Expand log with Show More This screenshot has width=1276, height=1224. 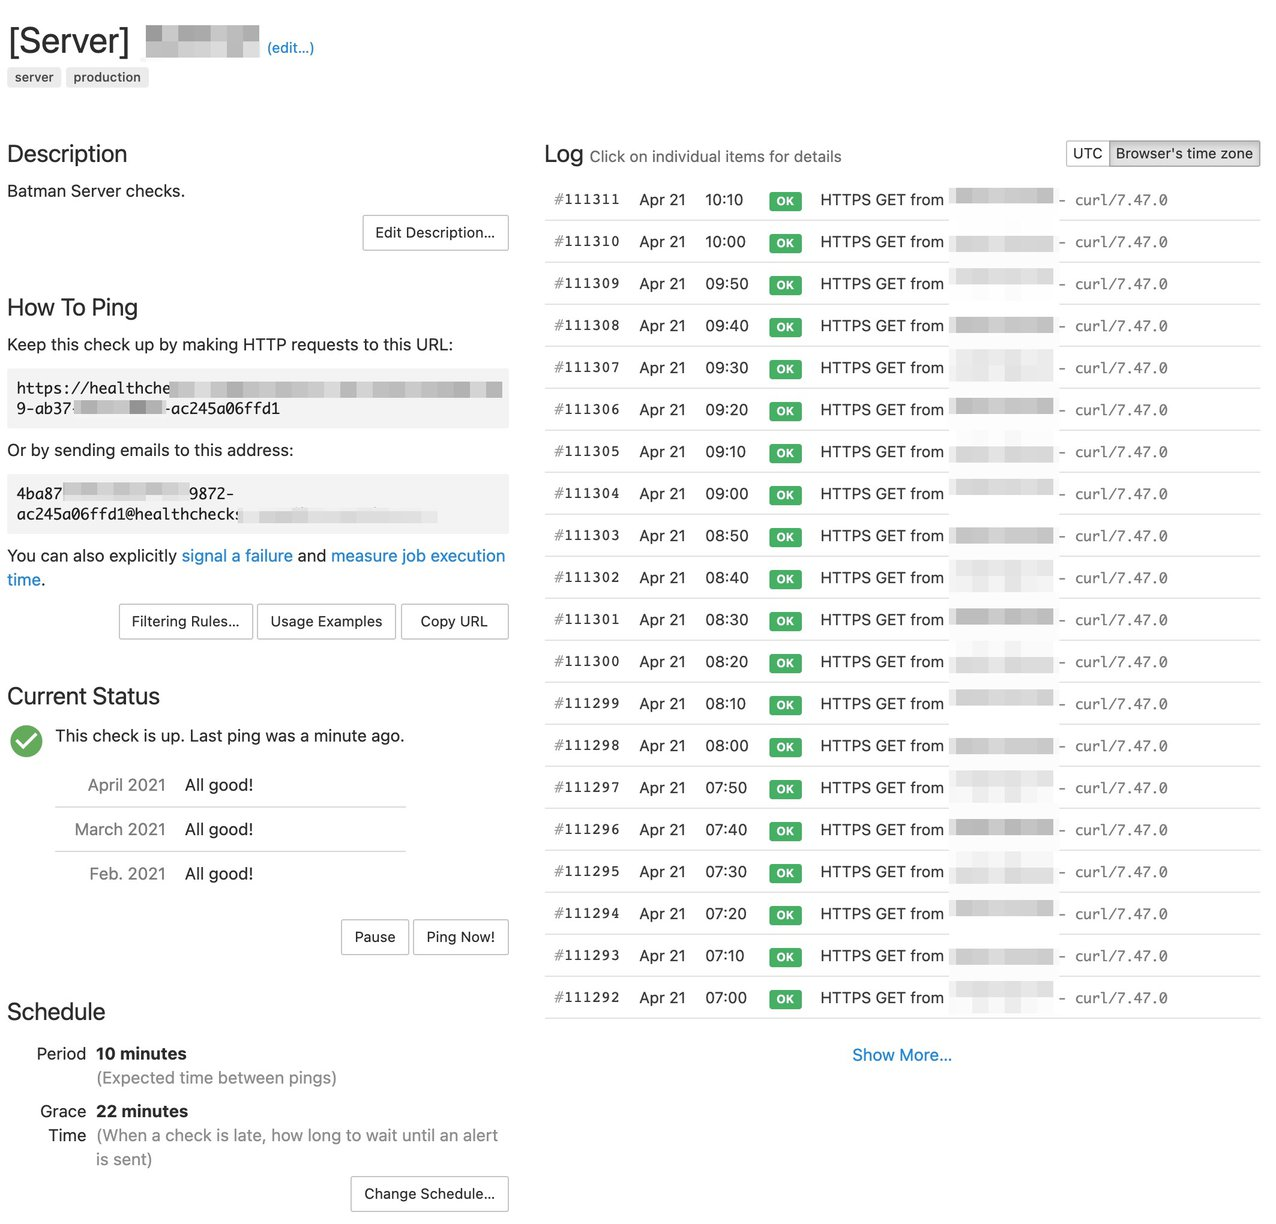[901, 1055]
